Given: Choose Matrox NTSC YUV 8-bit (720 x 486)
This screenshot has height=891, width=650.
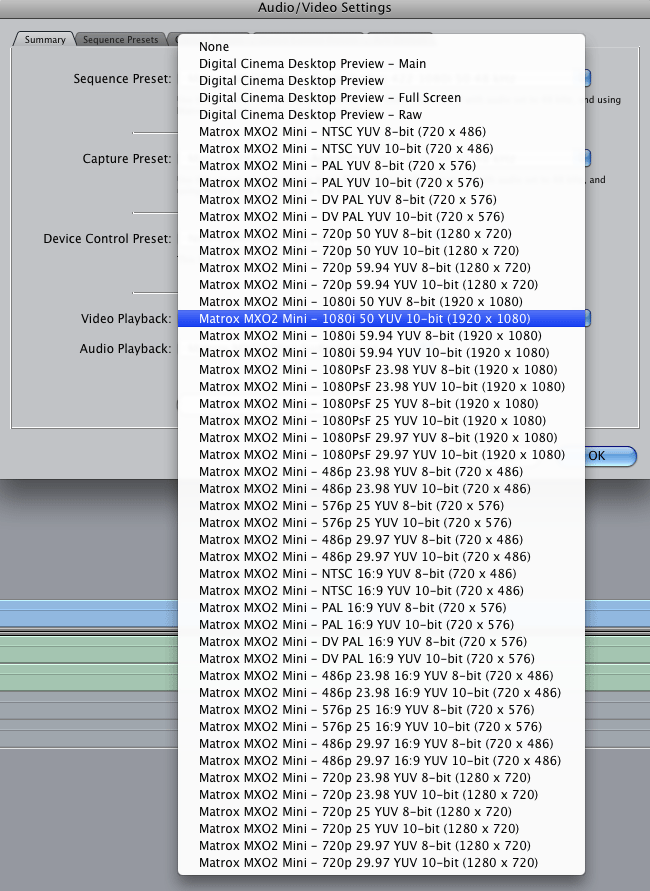Looking at the screenshot, I should coord(359,132).
